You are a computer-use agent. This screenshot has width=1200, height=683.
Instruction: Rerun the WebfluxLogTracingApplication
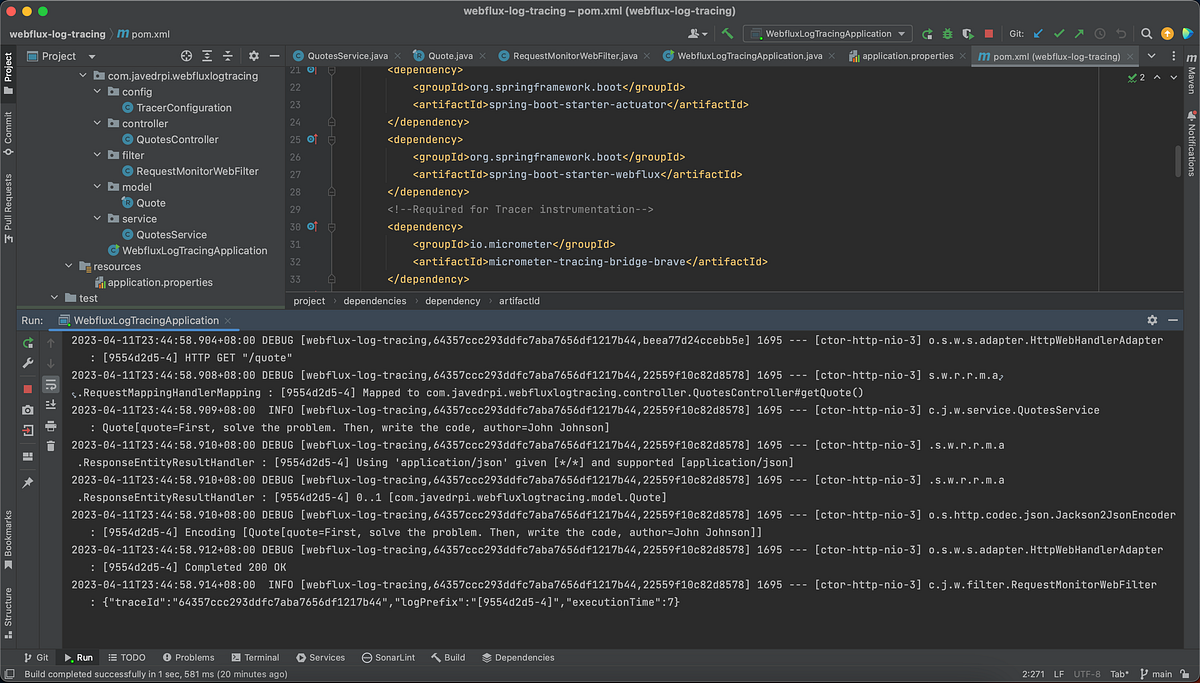coord(26,344)
